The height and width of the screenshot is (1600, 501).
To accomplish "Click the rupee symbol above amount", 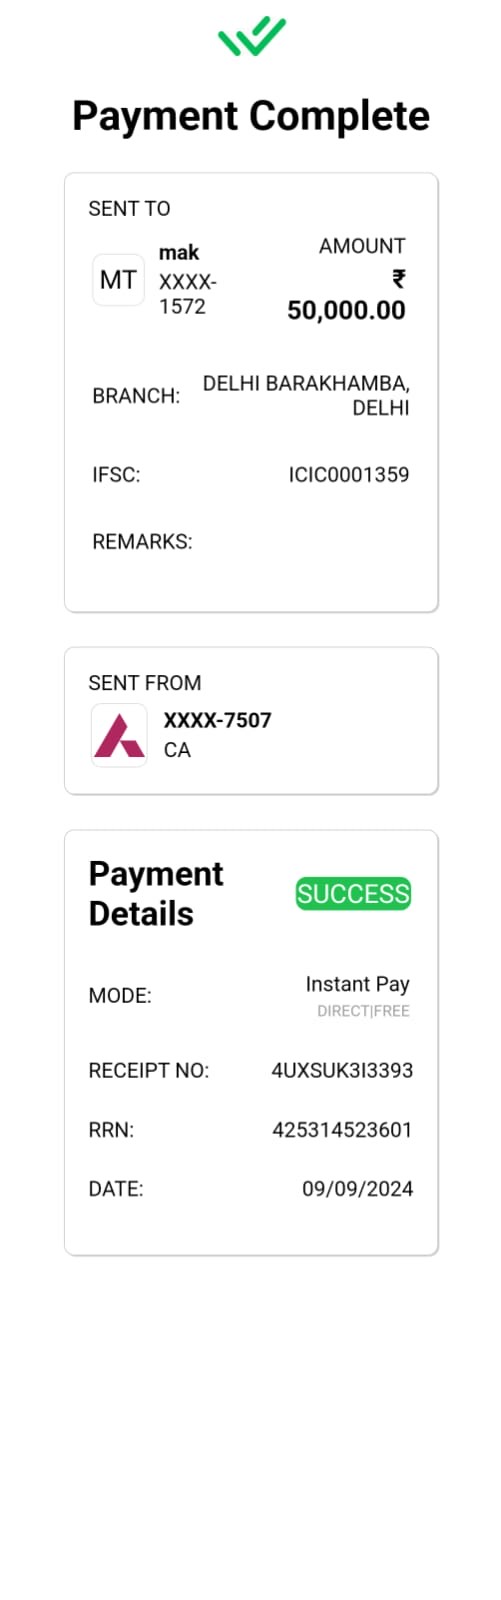I will (398, 278).
